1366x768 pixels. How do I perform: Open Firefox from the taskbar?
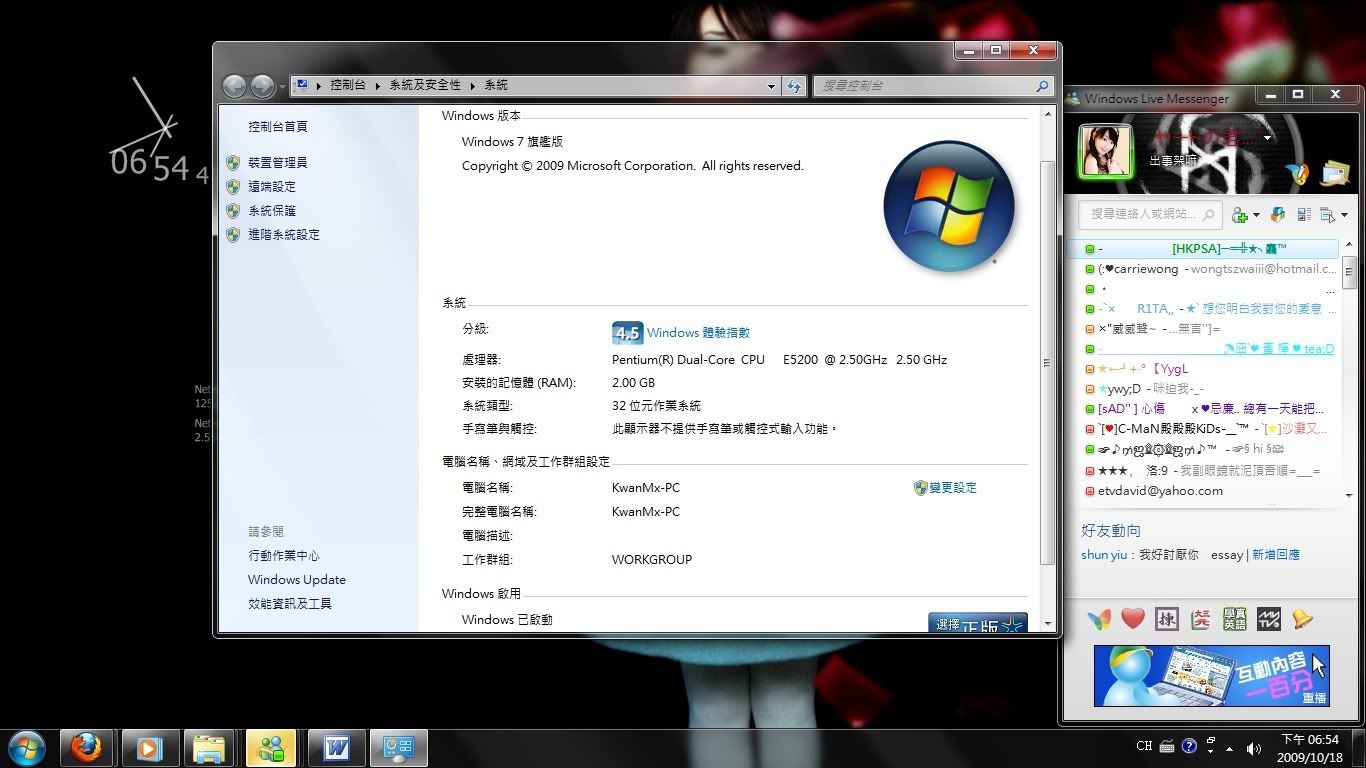(x=86, y=747)
